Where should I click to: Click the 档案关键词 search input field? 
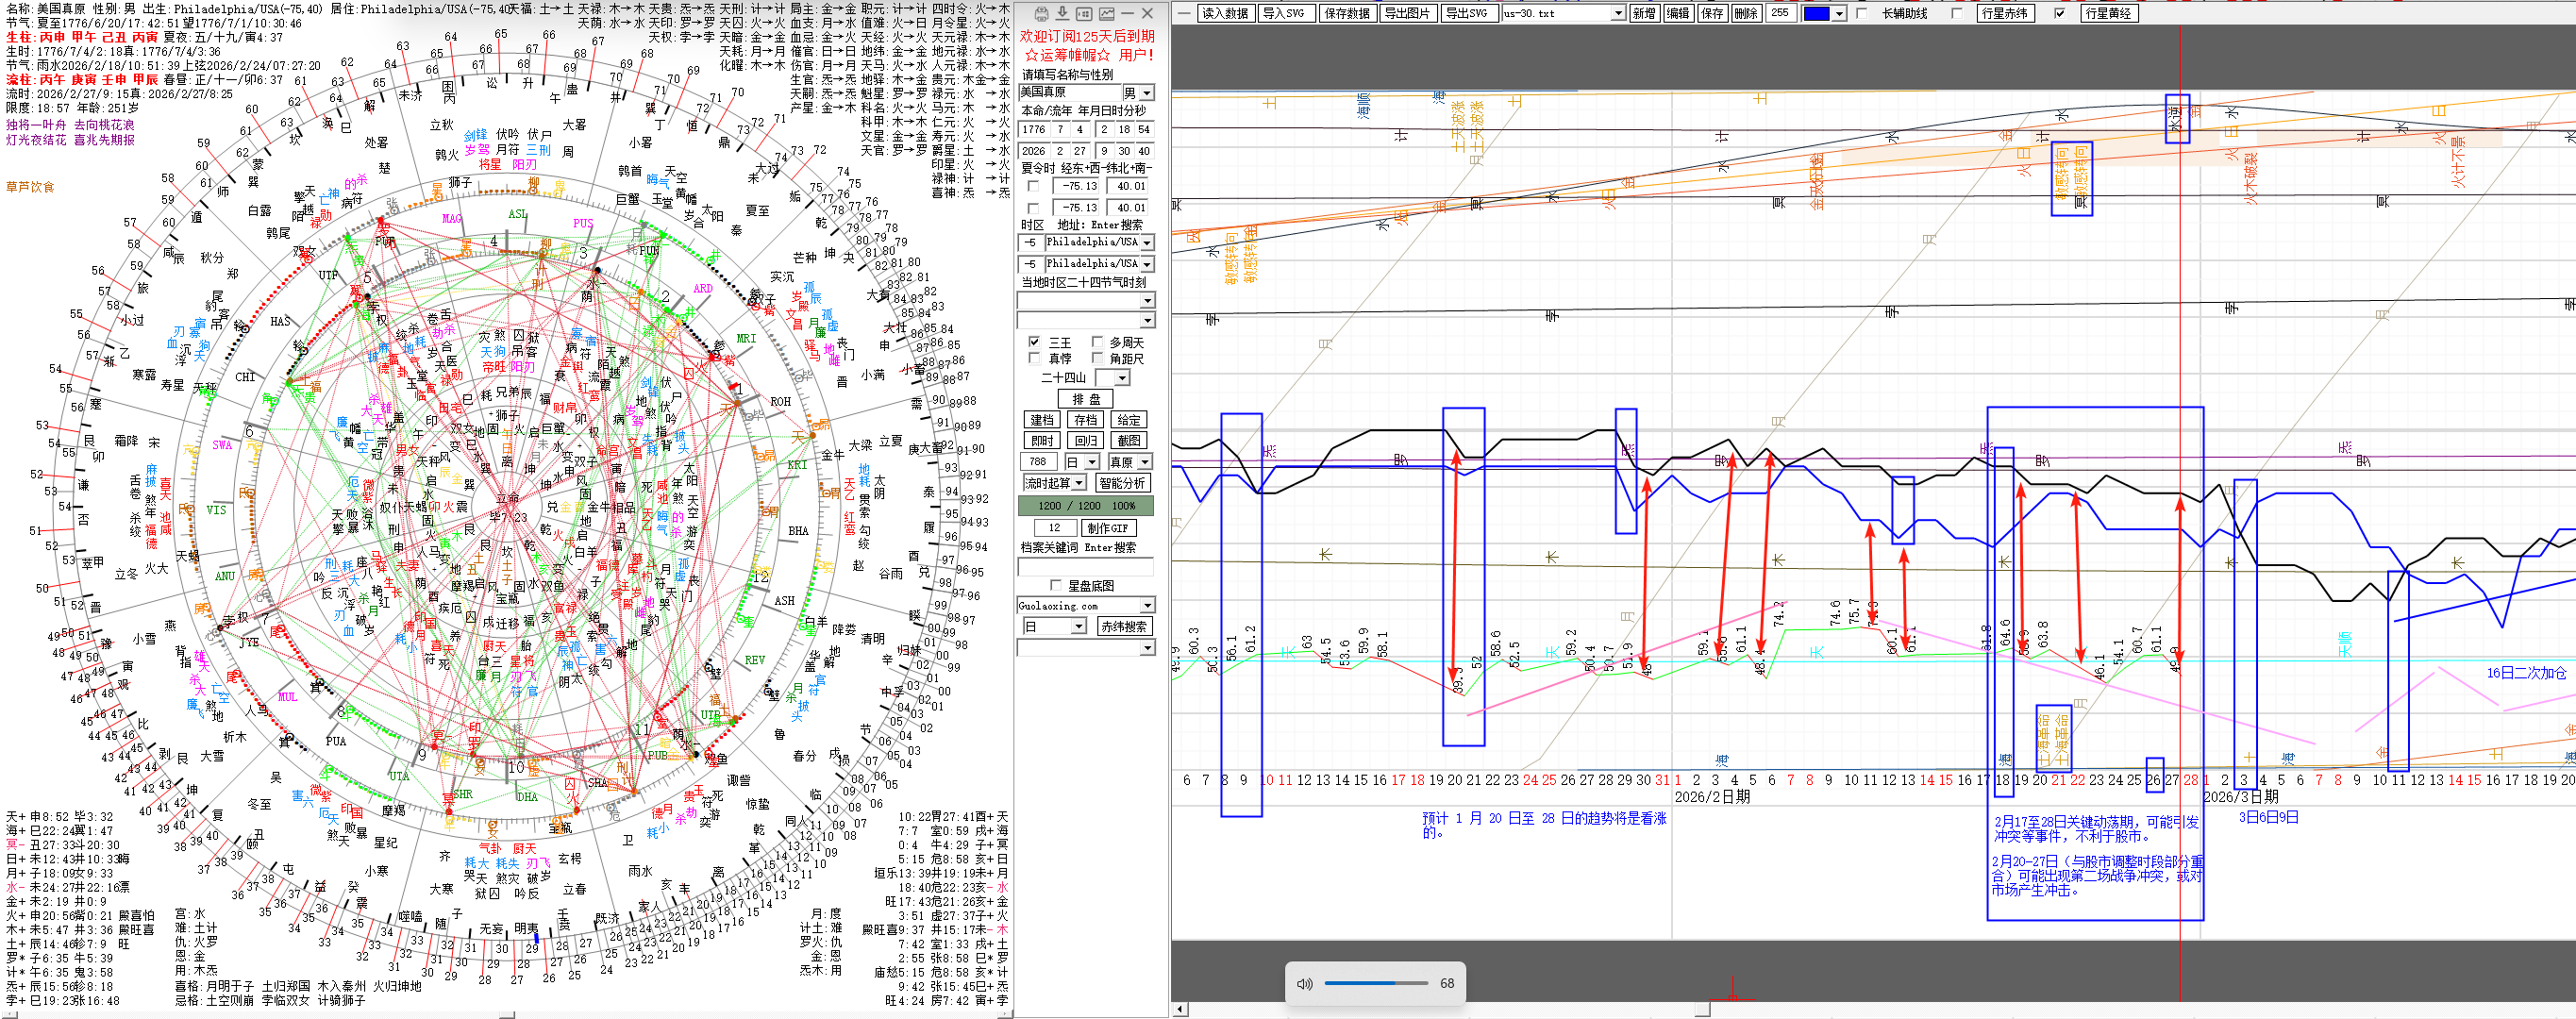tap(1085, 567)
